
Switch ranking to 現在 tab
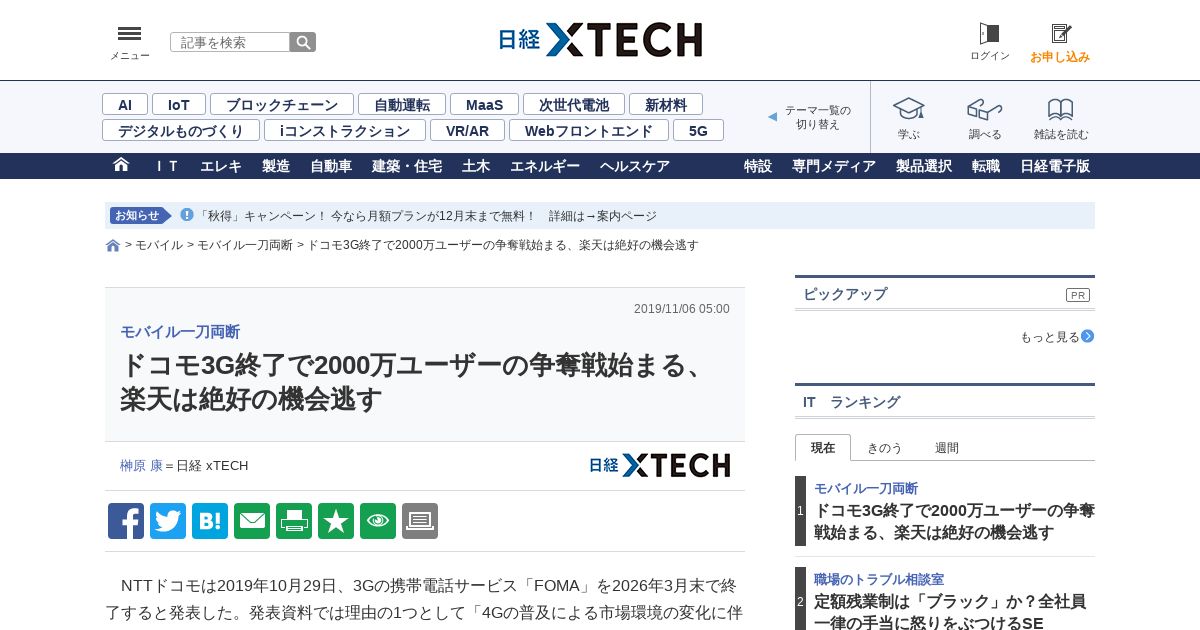[x=823, y=448]
